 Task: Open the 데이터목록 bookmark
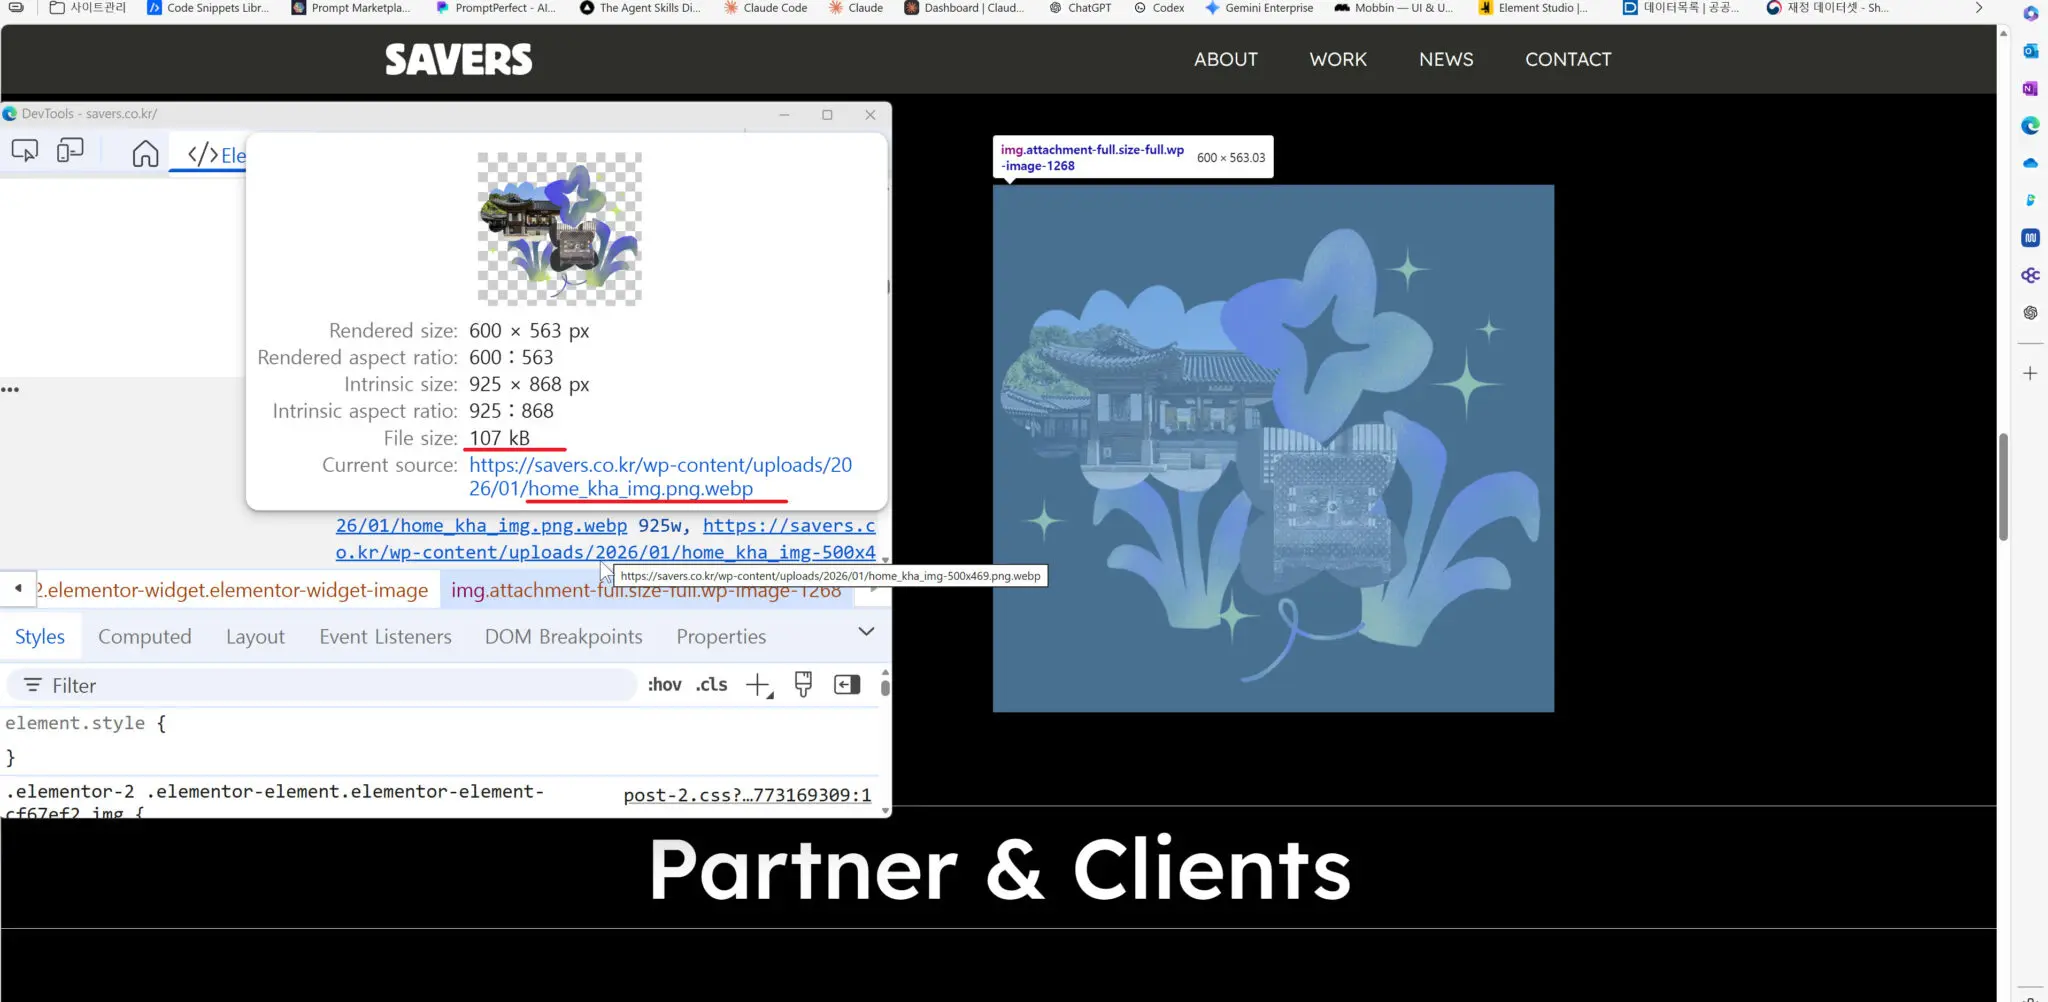tap(1681, 8)
